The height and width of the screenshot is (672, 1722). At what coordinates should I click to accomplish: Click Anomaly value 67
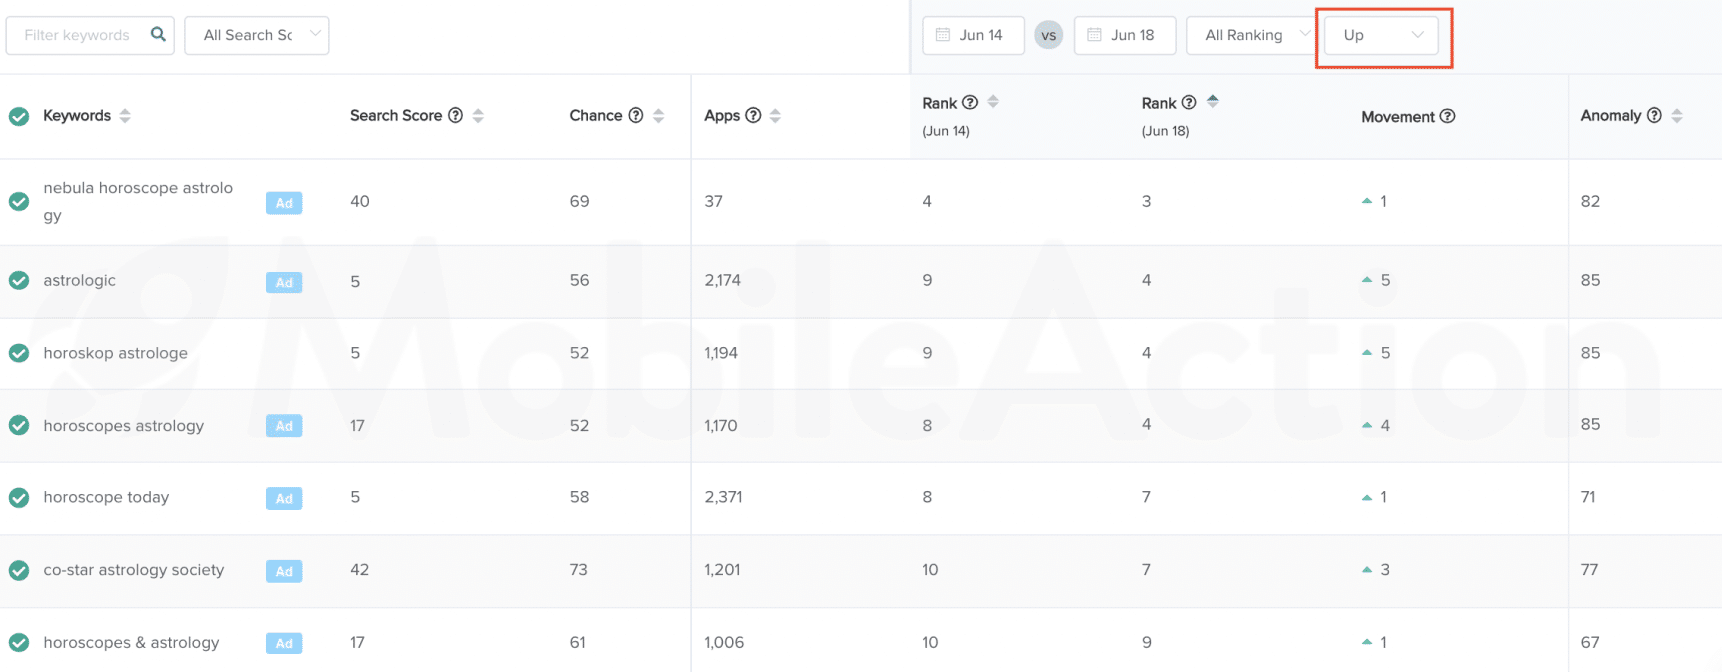point(1590,642)
